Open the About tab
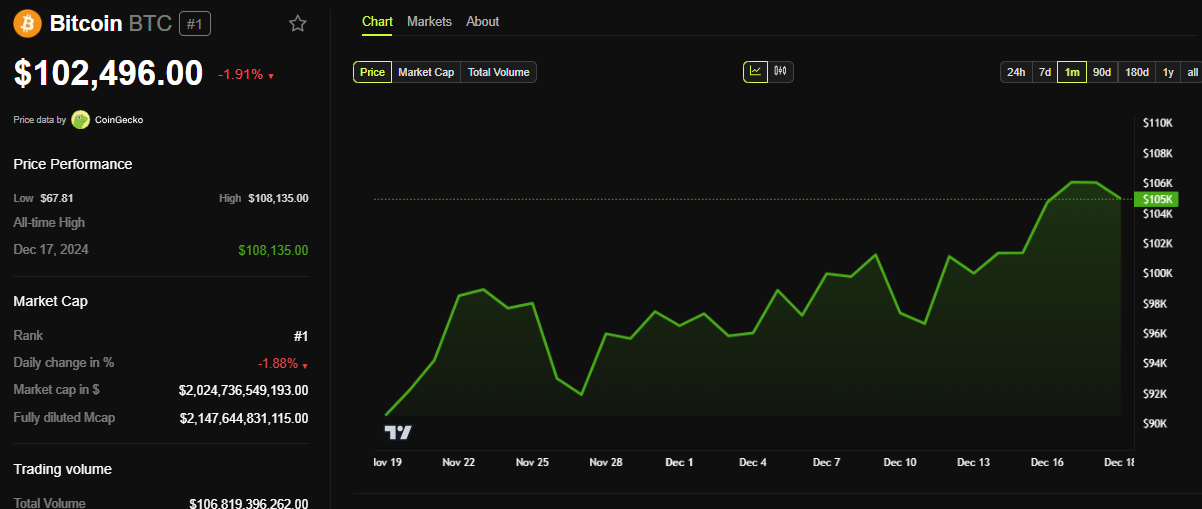The image size is (1202, 509). click(482, 21)
